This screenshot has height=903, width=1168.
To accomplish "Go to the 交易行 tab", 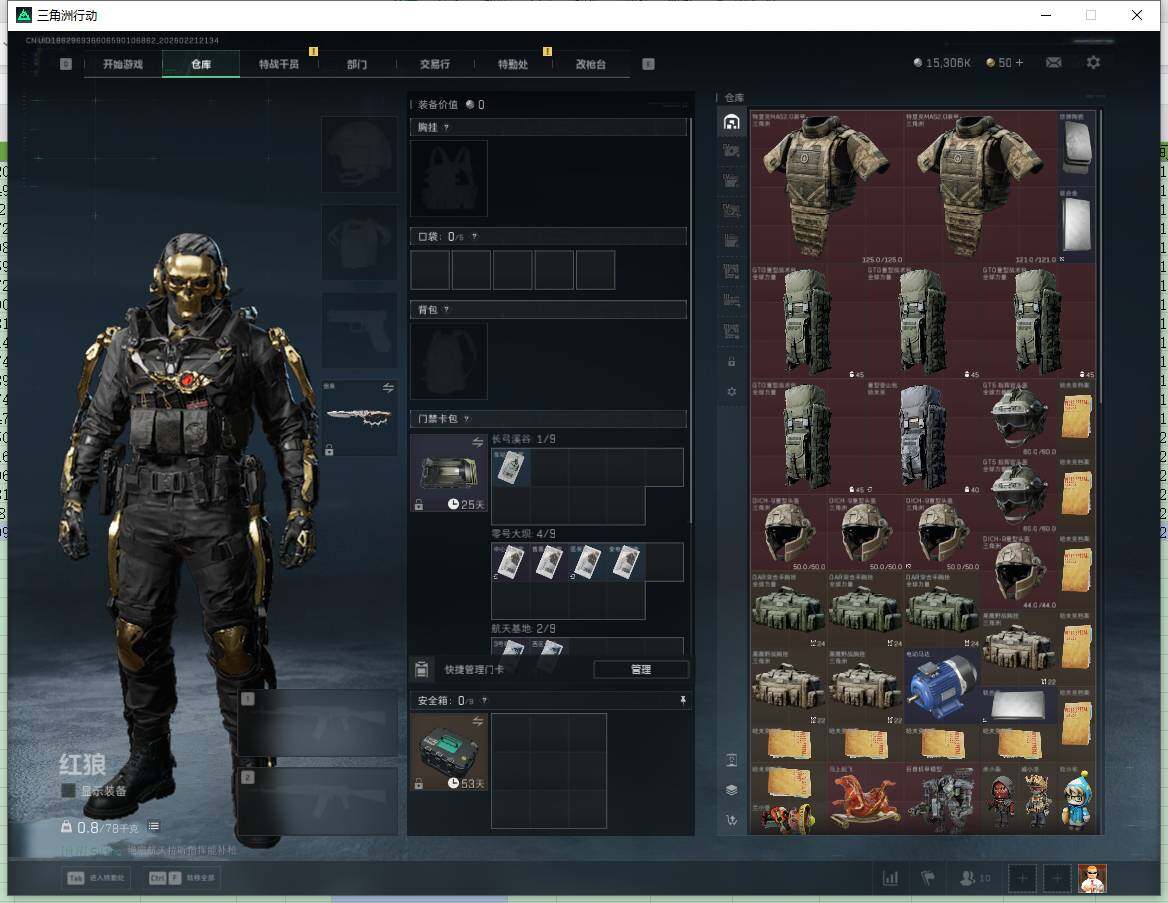I will point(435,64).
